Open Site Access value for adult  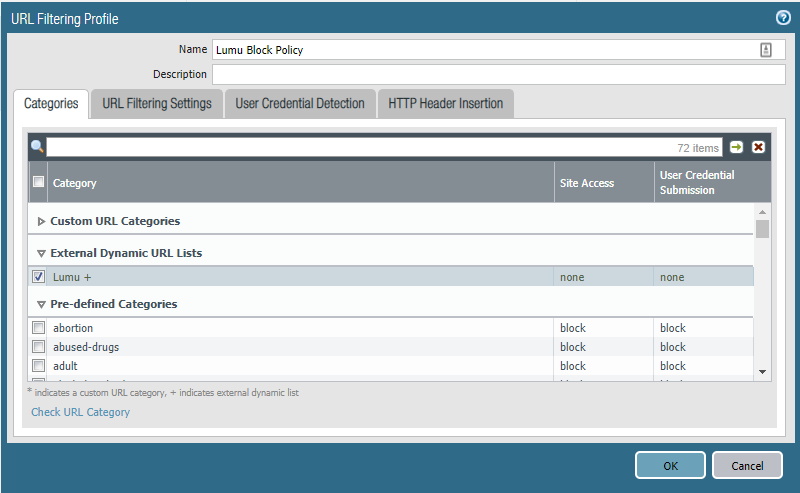573,366
